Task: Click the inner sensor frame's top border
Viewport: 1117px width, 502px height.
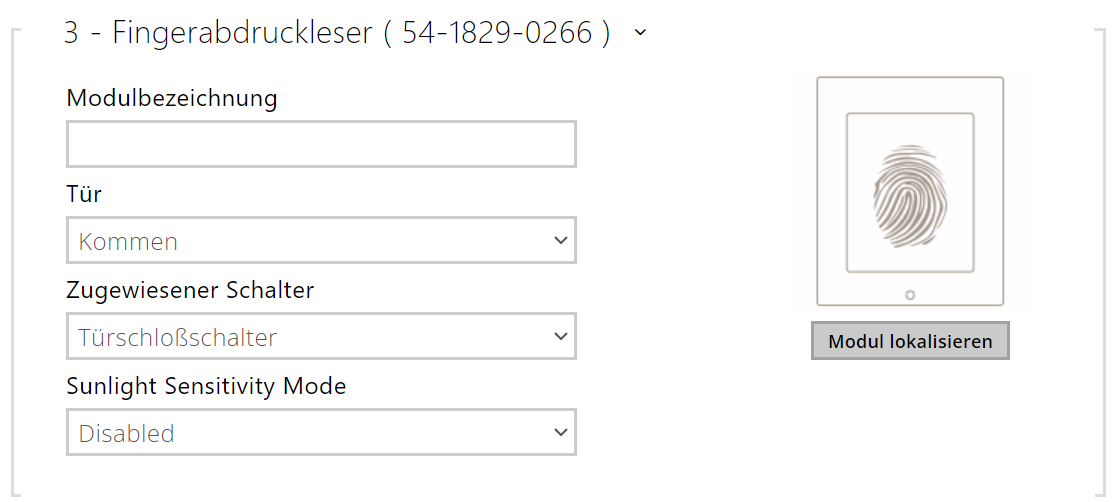Action: [909, 115]
